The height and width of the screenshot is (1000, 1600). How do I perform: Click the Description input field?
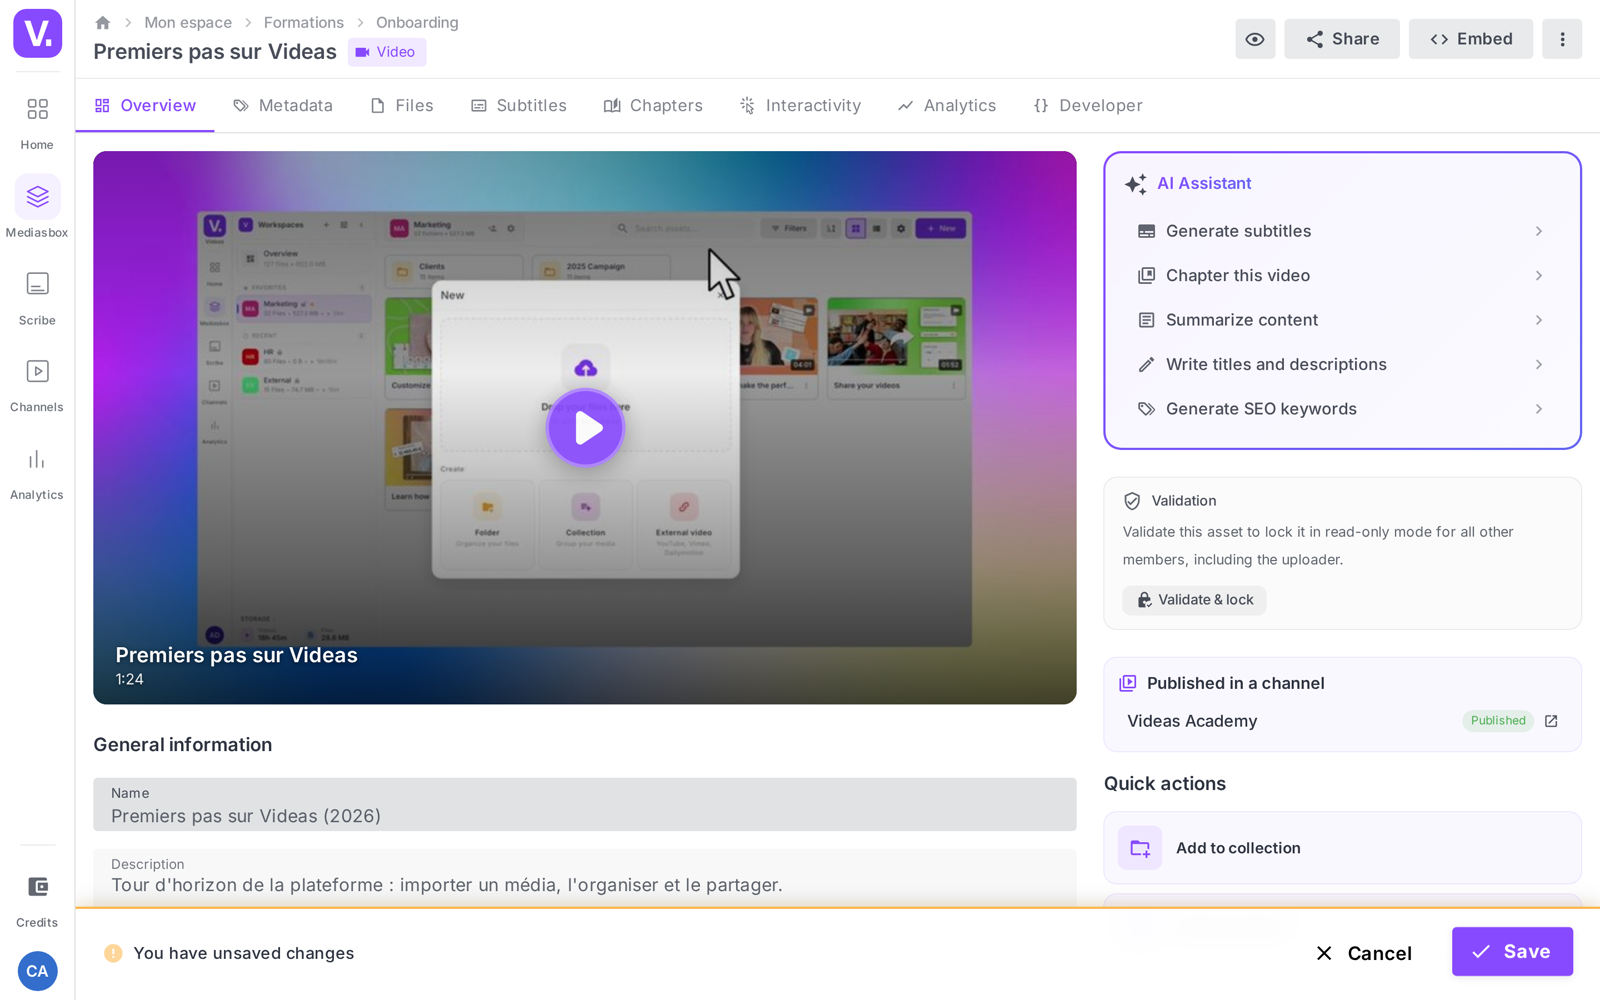(x=585, y=877)
